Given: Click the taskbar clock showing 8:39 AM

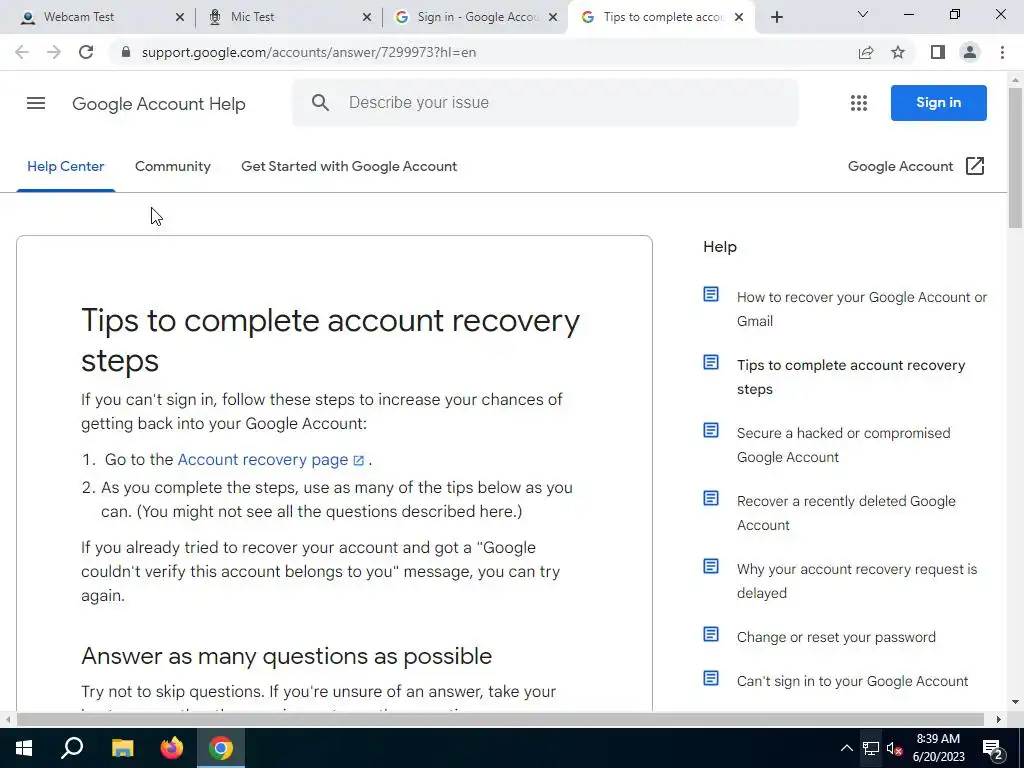Looking at the screenshot, I should (938, 748).
